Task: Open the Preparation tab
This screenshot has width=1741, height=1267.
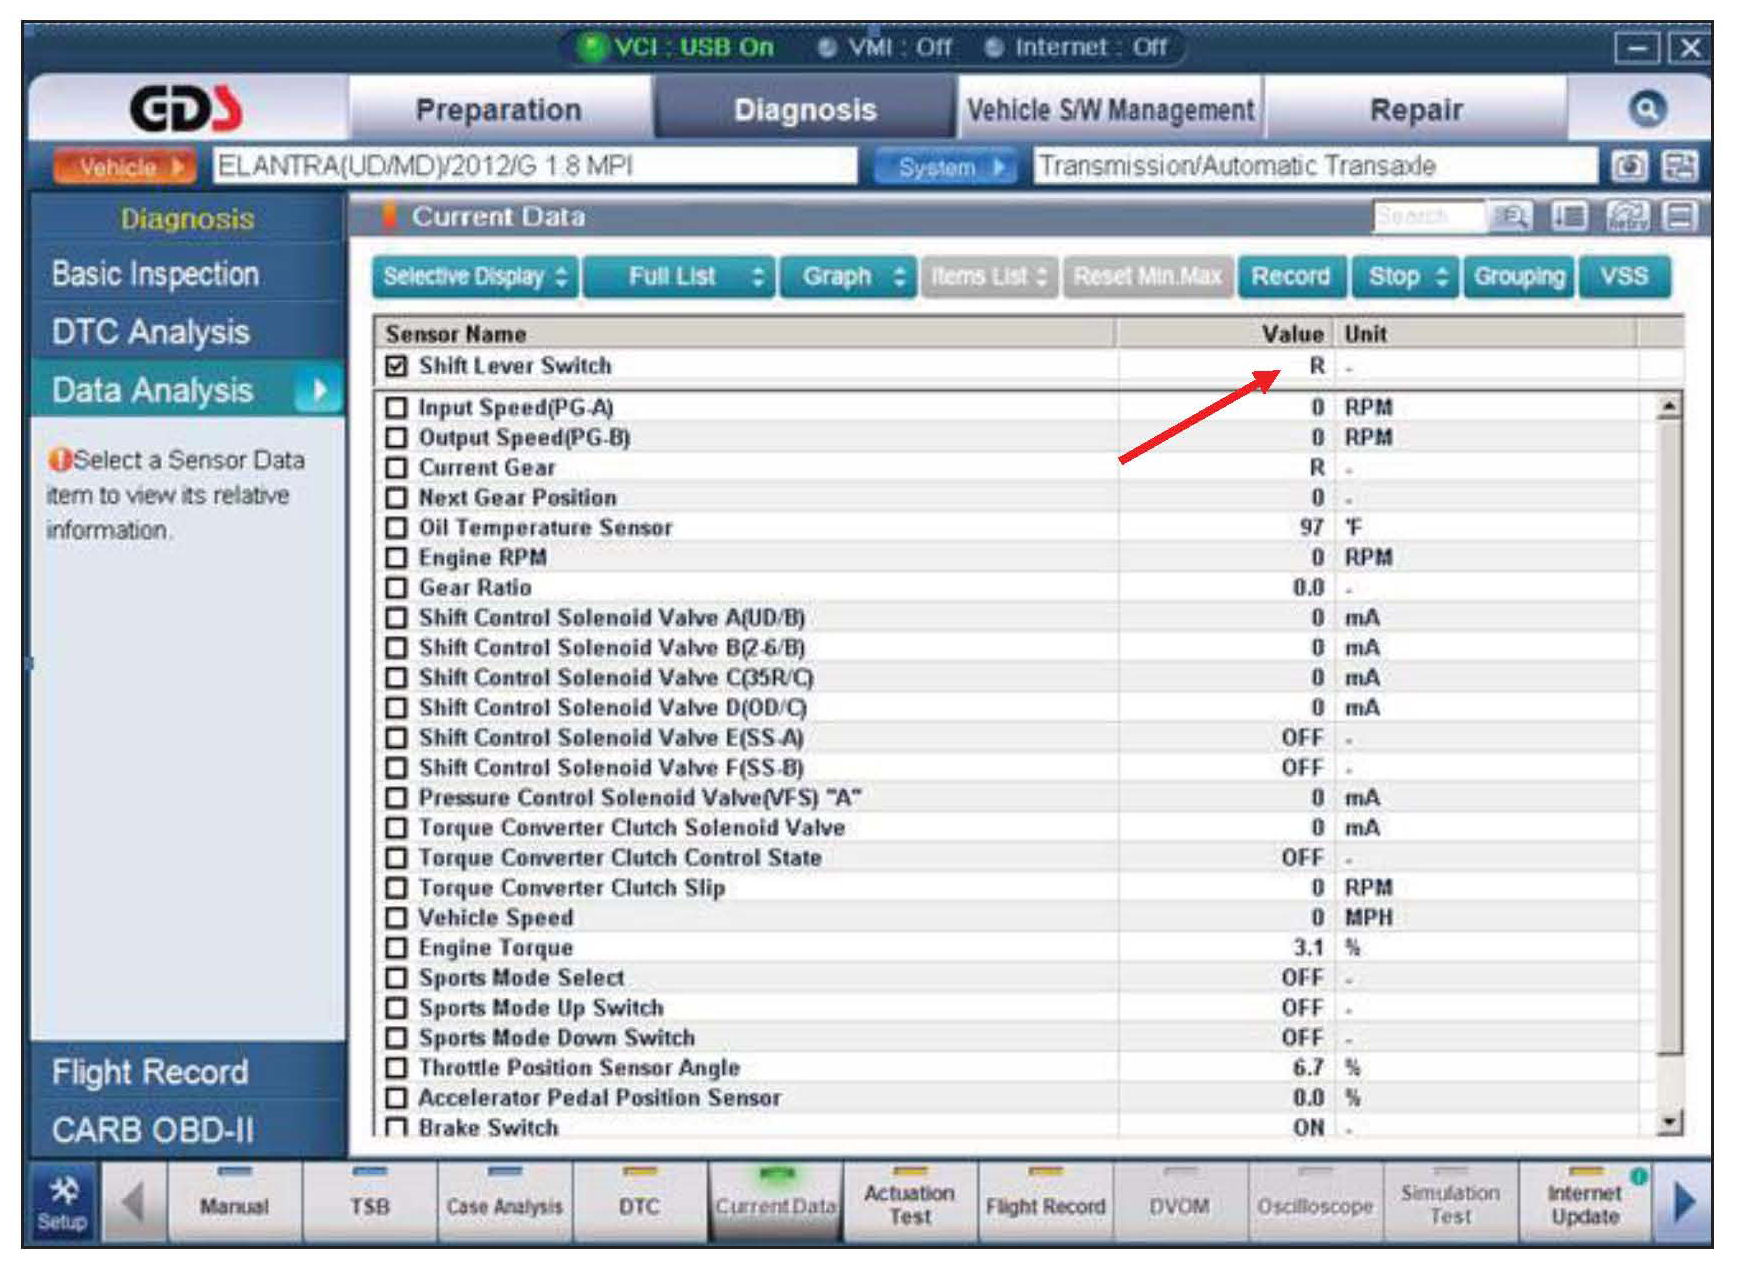Action: (498, 110)
